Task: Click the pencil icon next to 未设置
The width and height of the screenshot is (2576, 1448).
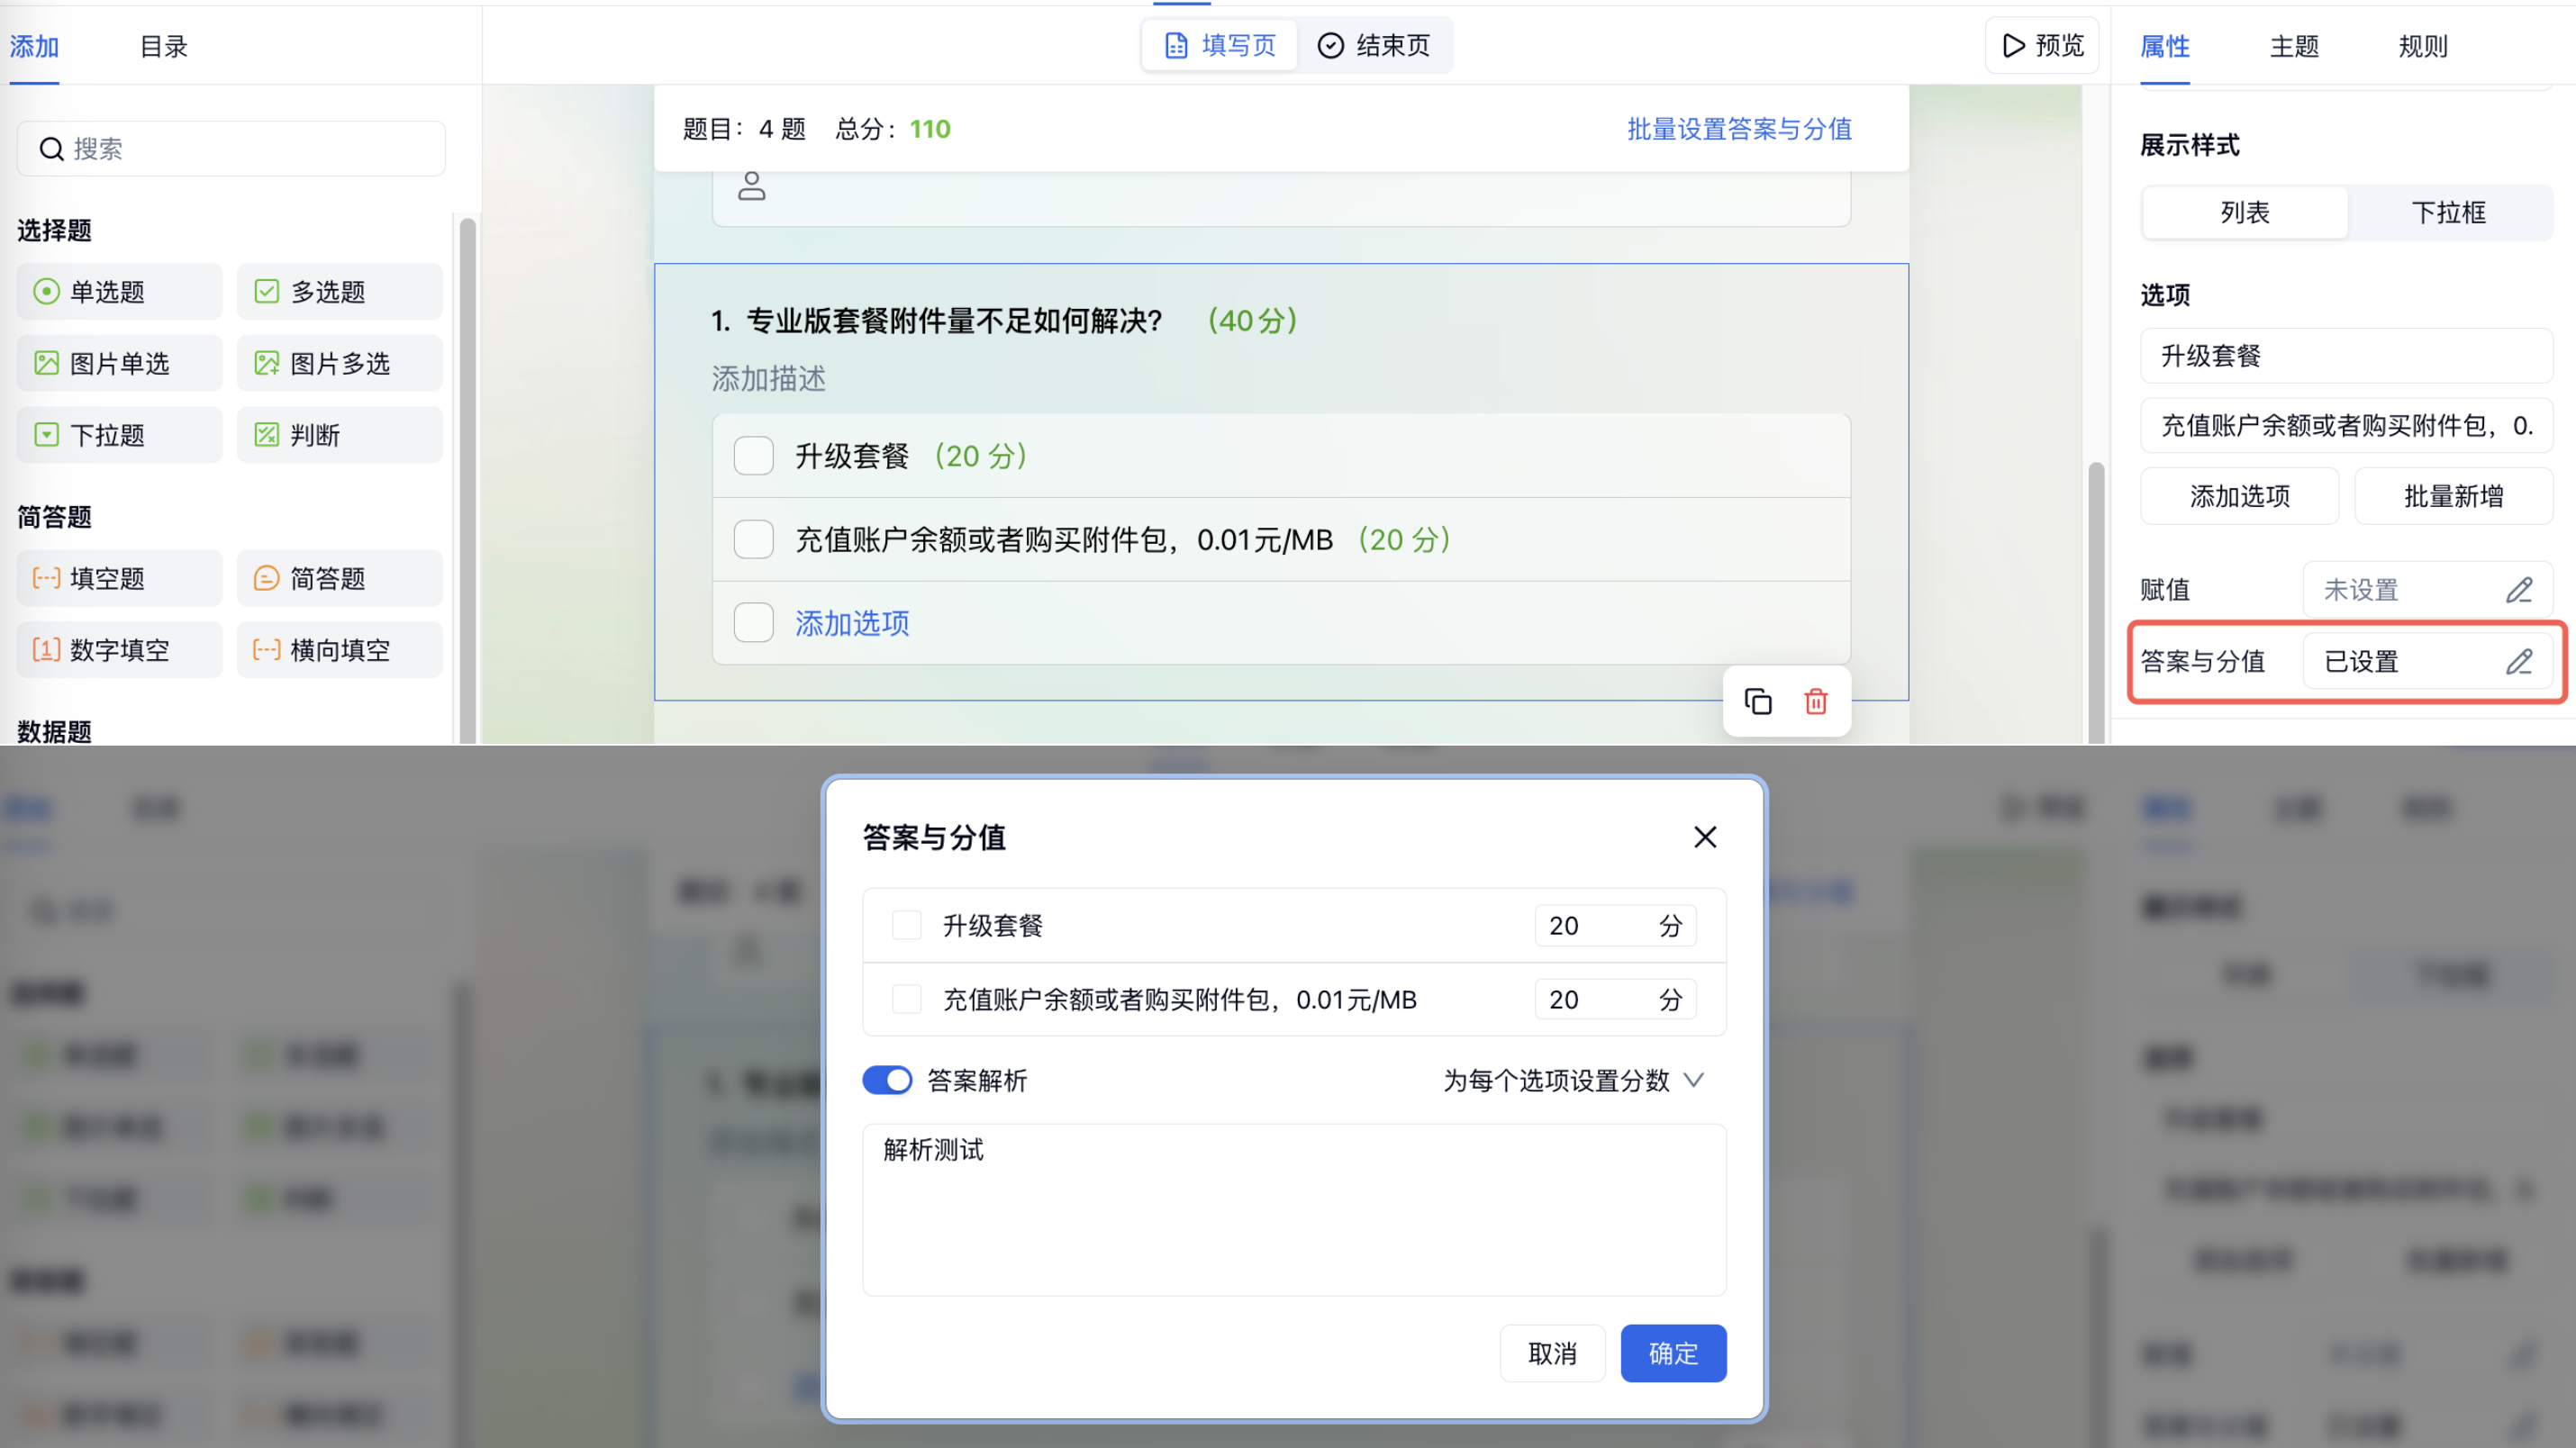Action: 2519,590
